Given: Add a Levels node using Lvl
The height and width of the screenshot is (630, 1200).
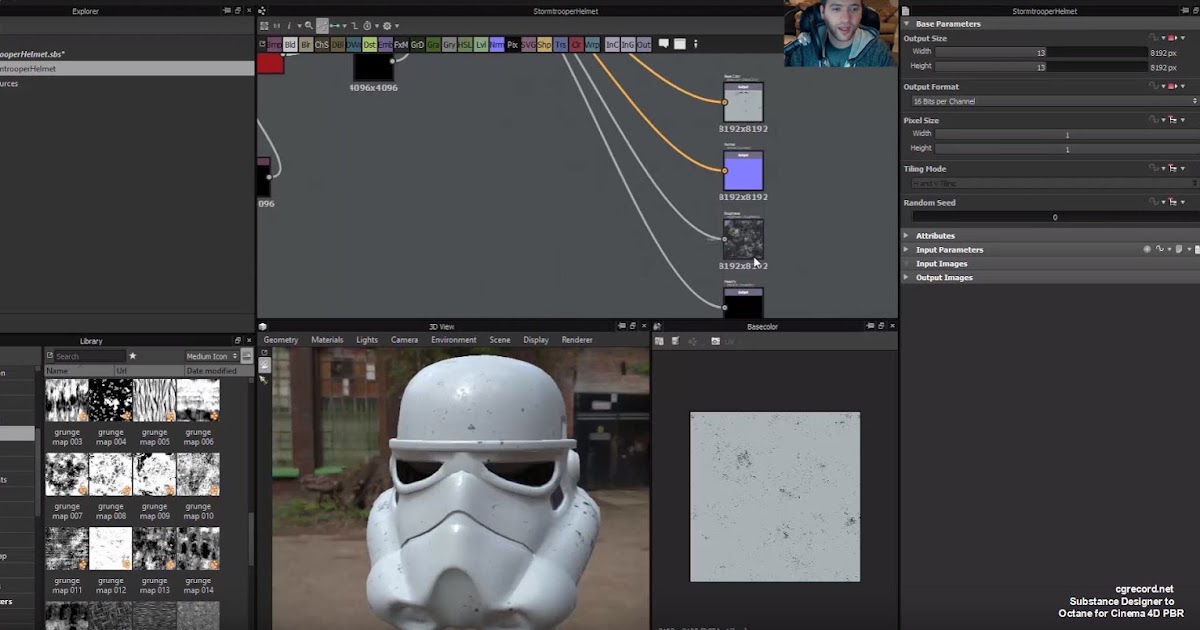Looking at the screenshot, I should coord(481,44).
